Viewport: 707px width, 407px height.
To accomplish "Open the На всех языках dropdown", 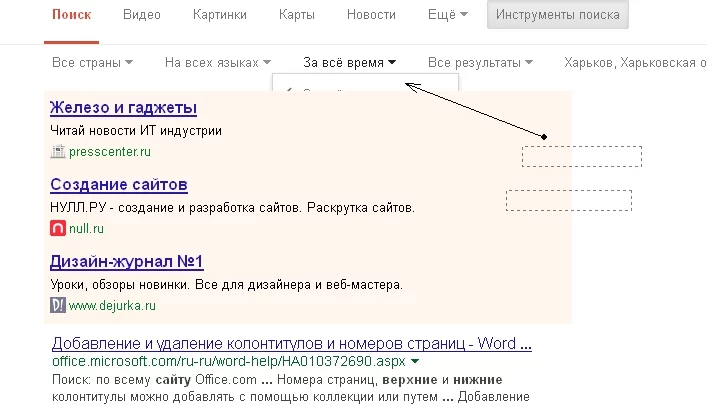I will click(x=218, y=62).
